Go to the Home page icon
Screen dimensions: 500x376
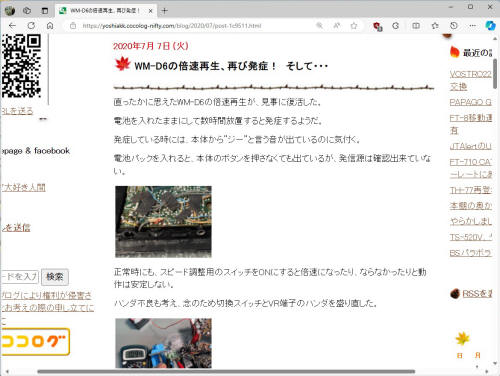pos(50,26)
